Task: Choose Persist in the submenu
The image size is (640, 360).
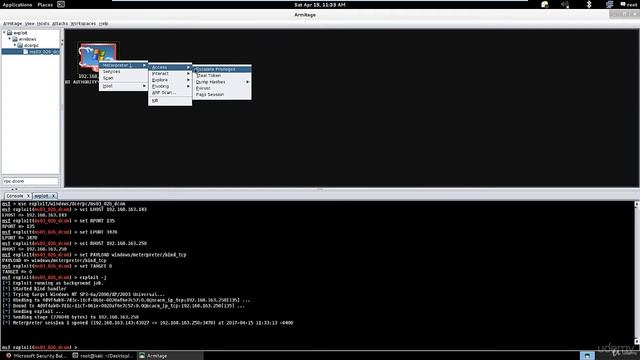Action: tap(222, 88)
